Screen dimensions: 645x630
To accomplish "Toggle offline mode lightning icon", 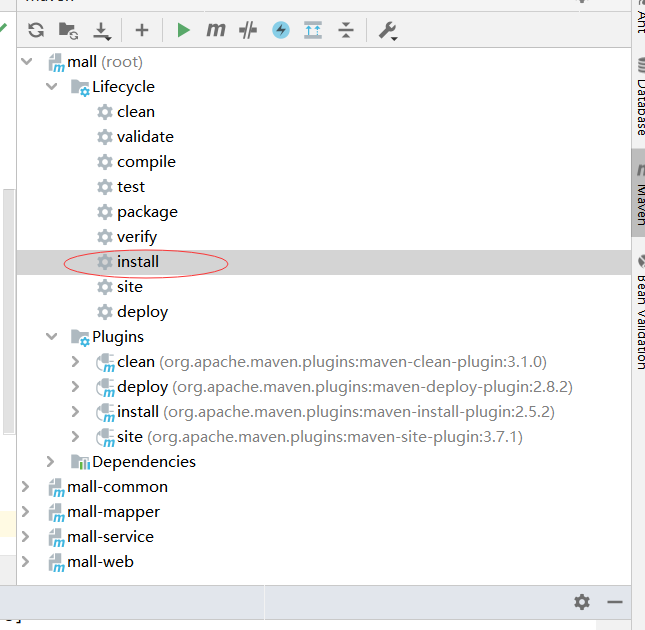I will pos(281,30).
